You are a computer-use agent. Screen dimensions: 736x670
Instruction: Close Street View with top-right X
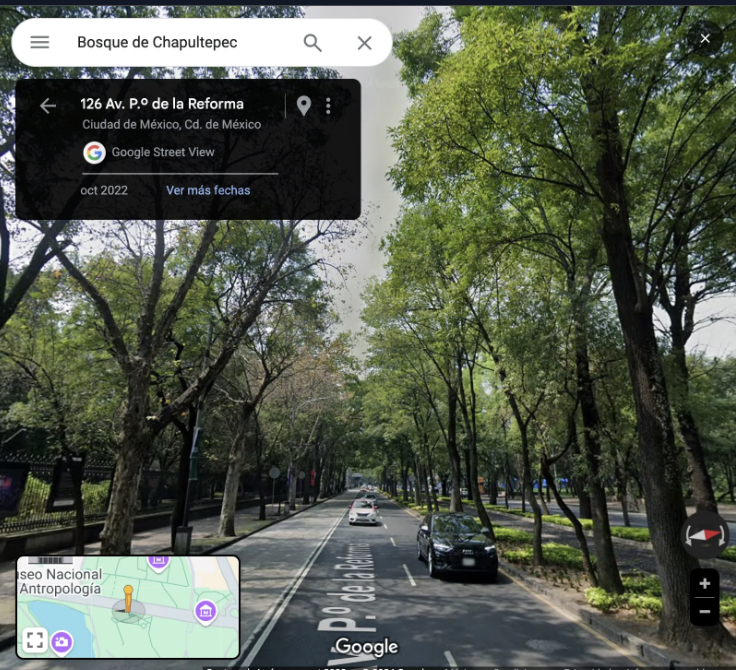705,38
